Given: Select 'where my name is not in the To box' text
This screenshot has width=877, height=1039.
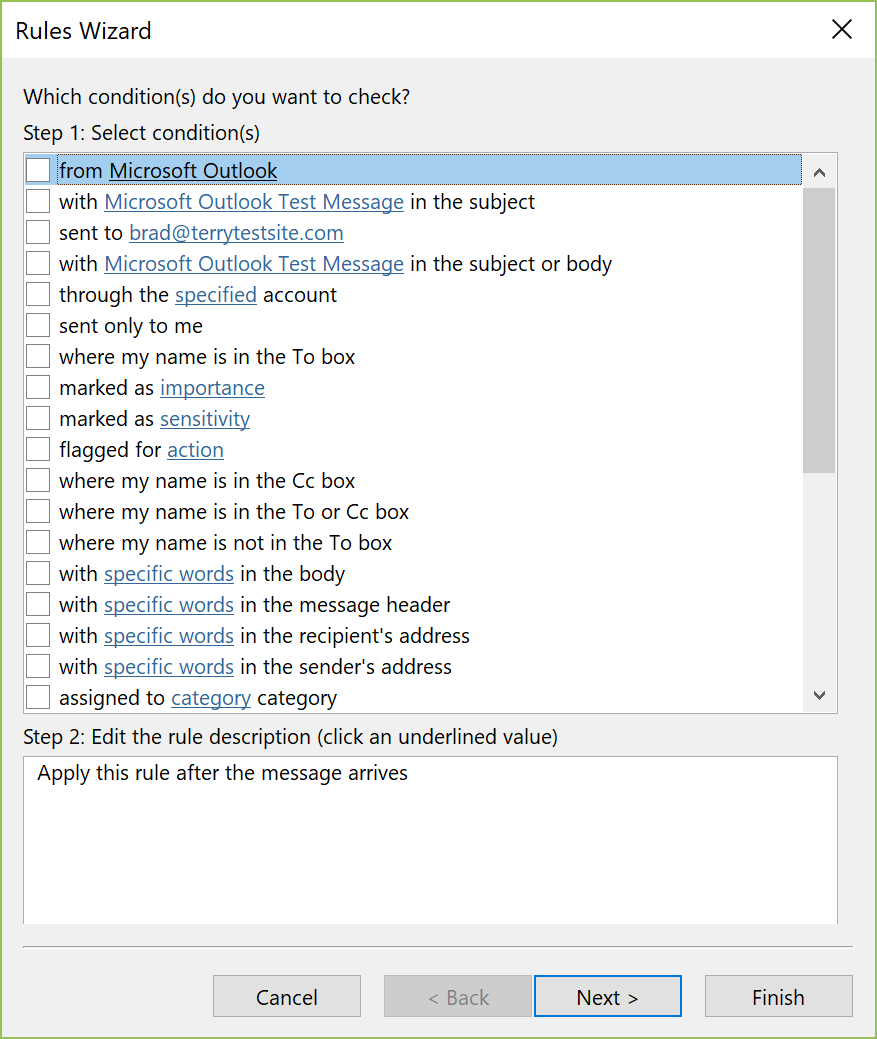Looking at the screenshot, I should 225,543.
